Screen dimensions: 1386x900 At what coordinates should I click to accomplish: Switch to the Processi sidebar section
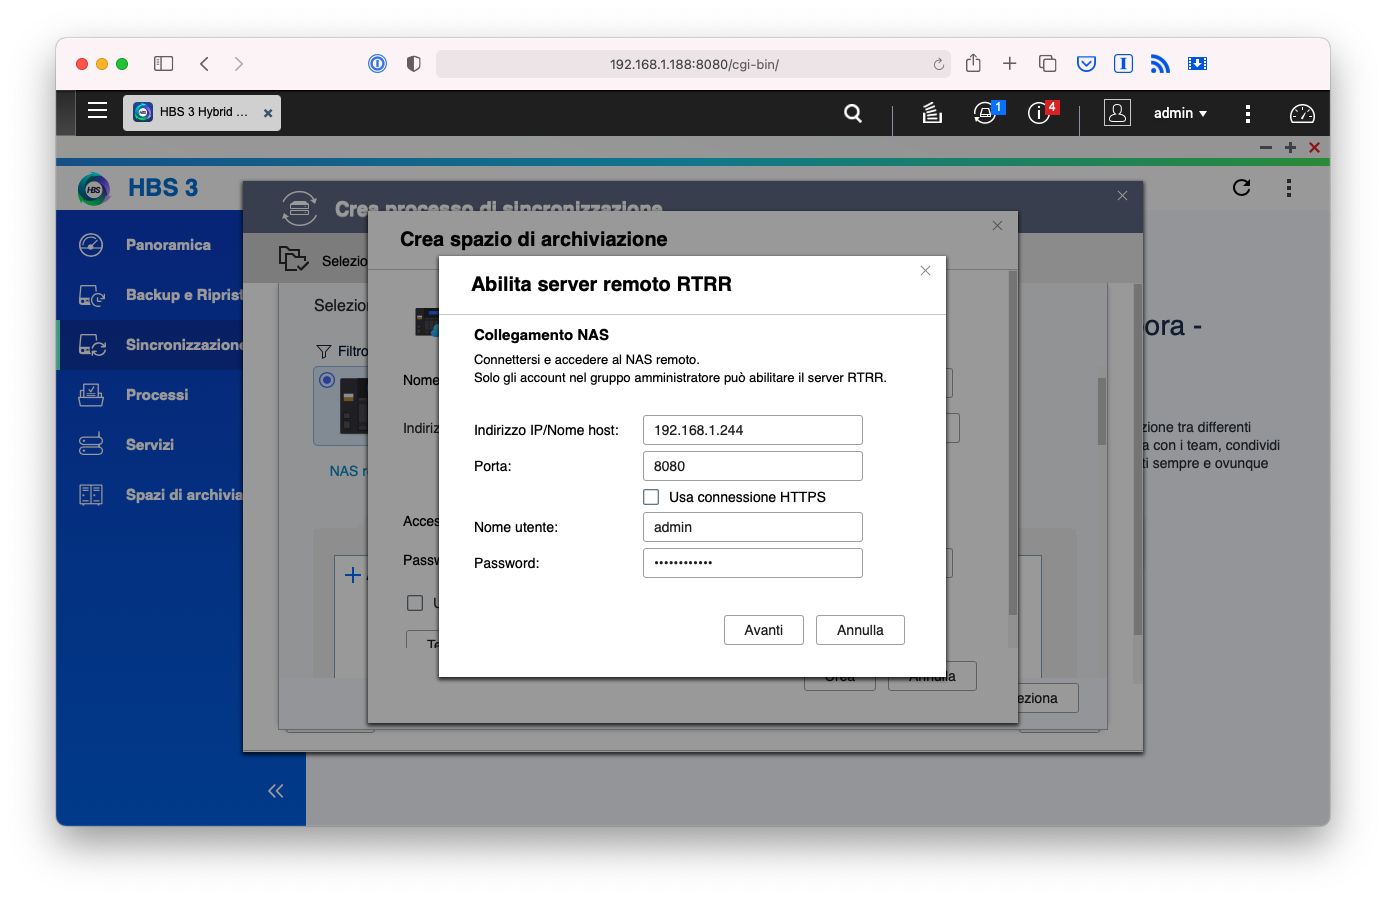pyautogui.click(x=157, y=395)
